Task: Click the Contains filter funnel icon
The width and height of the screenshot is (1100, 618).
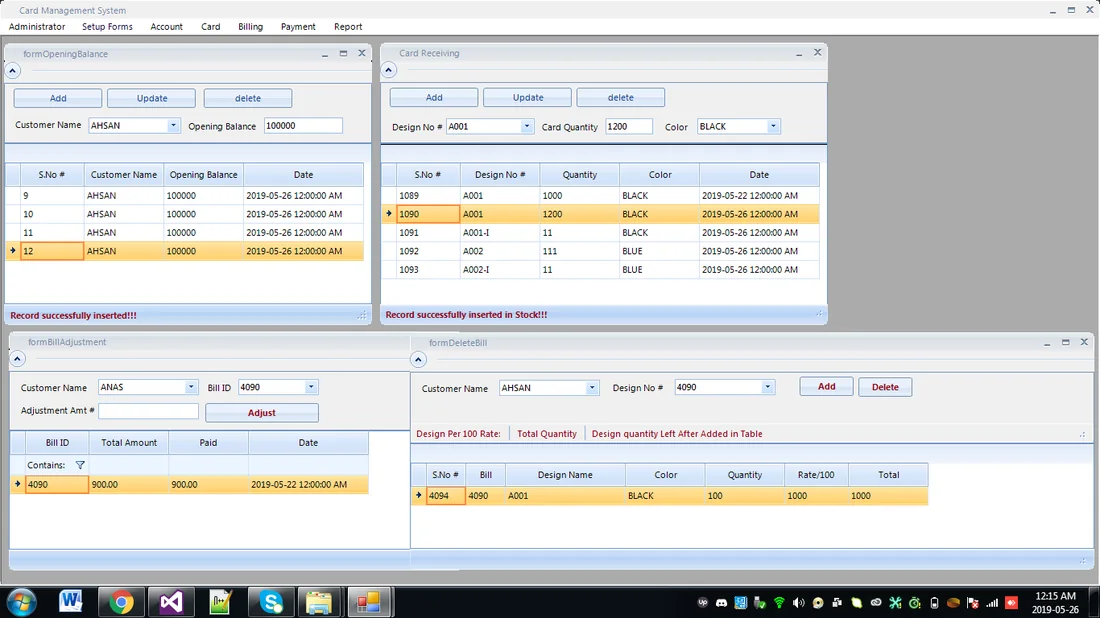Action: point(80,465)
